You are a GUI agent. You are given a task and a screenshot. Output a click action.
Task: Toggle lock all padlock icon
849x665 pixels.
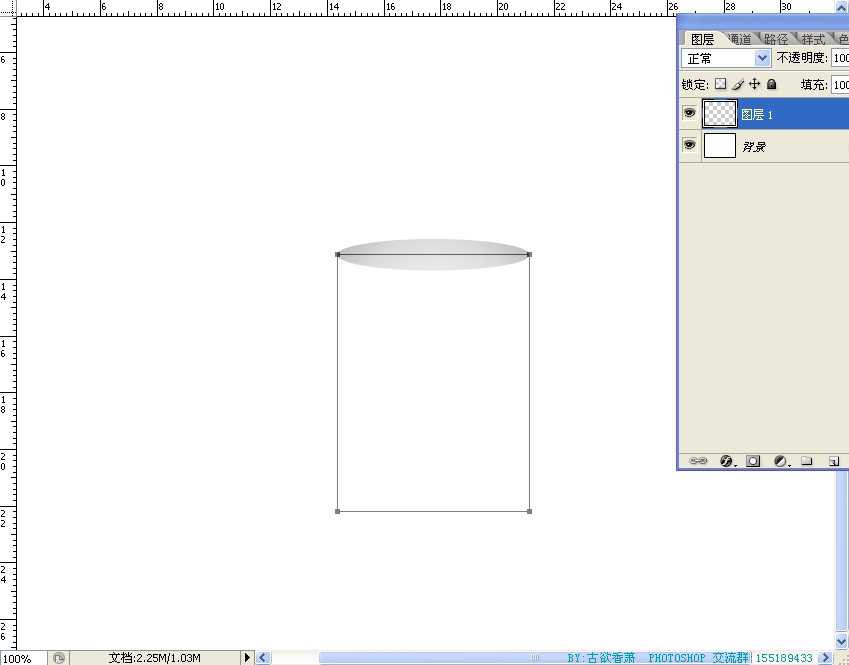[772, 85]
